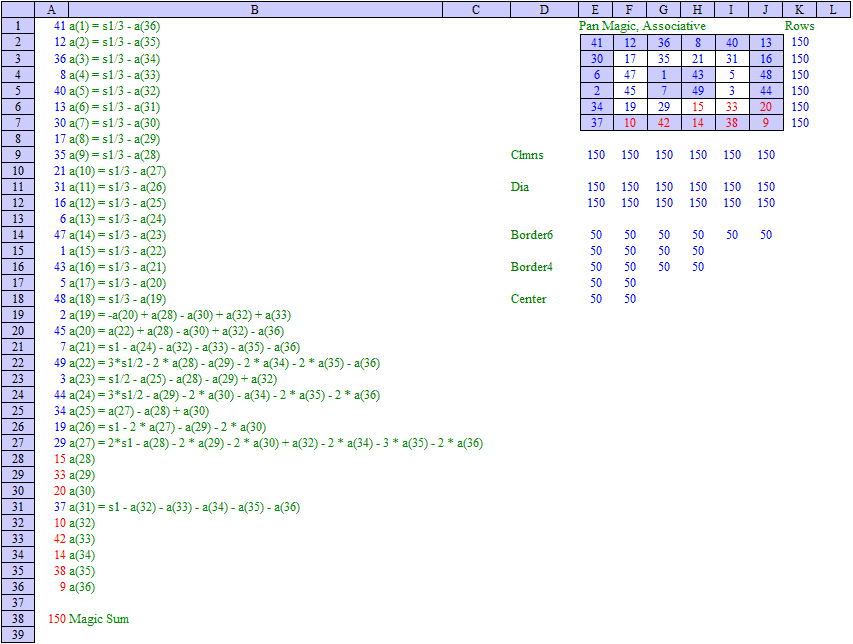Image resolution: width=853 pixels, height=644 pixels.
Task: Click the 'a(33)' label in row 33
Action: (82, 539)
